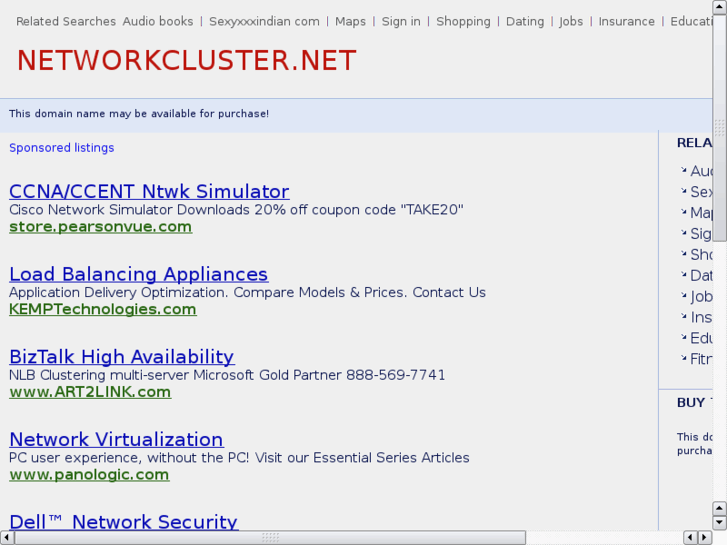Click the horizontal scroll right arrow near corner
Image resolution: width=727 pixels, height=545 pixels.
pos(705,538)
